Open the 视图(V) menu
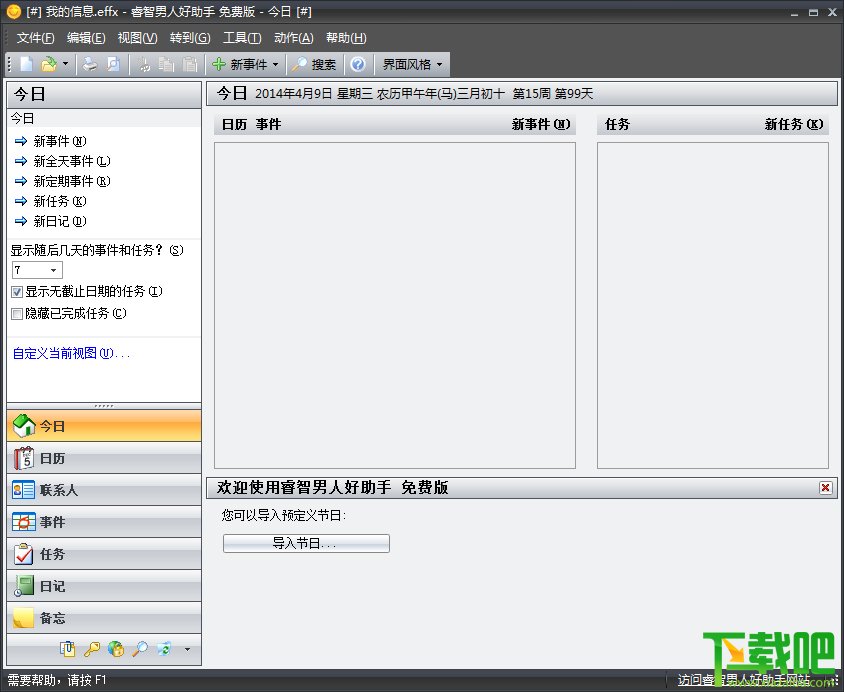Viewport: 844px width, 692px height. pyautogui.click(x=138, y=38)
